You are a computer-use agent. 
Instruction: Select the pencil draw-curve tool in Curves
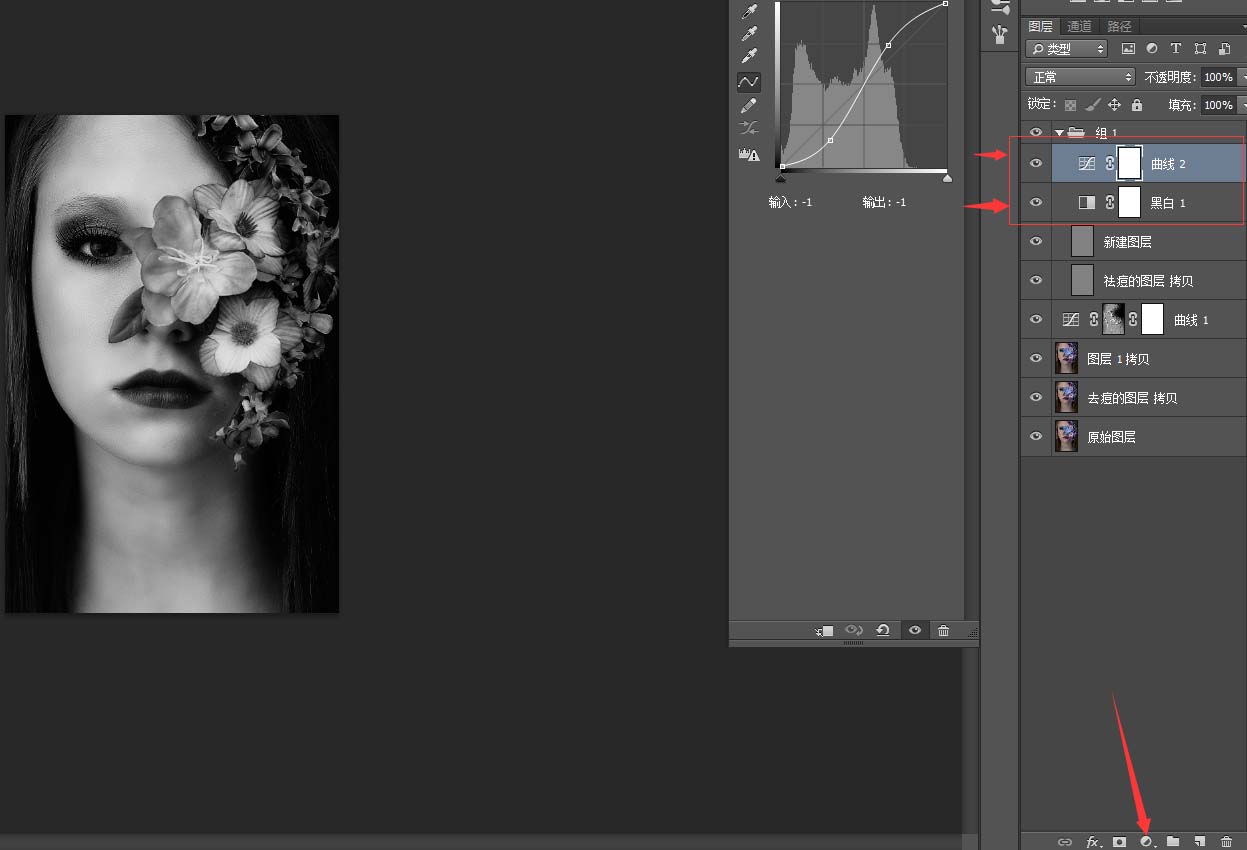click(x=748, y=105)
